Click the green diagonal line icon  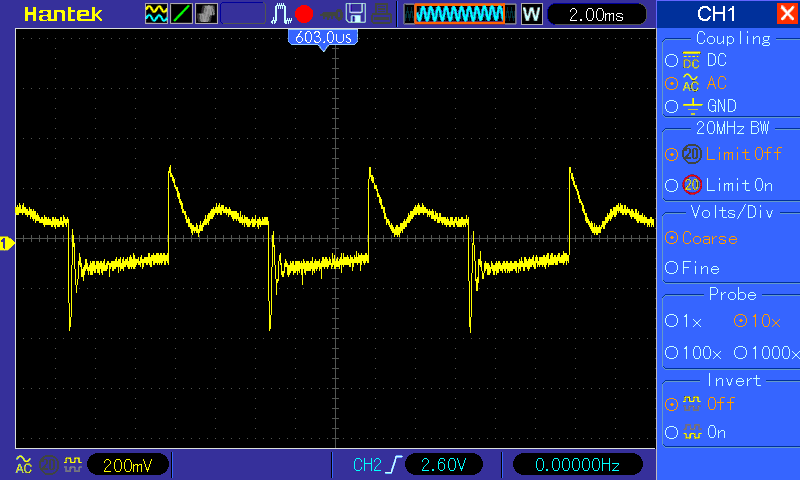pyautogui.click(x=181, y=14)
